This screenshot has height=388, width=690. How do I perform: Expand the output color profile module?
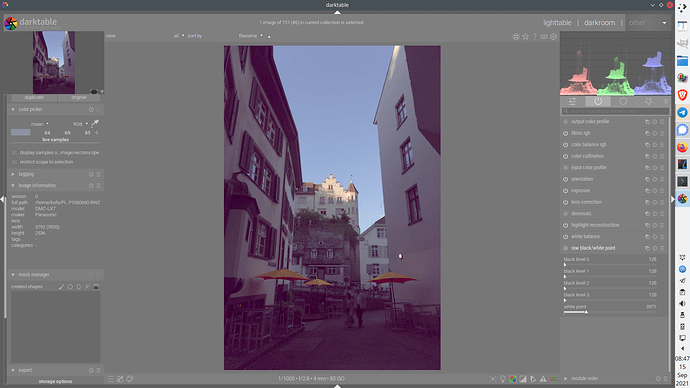click(590, 122)
